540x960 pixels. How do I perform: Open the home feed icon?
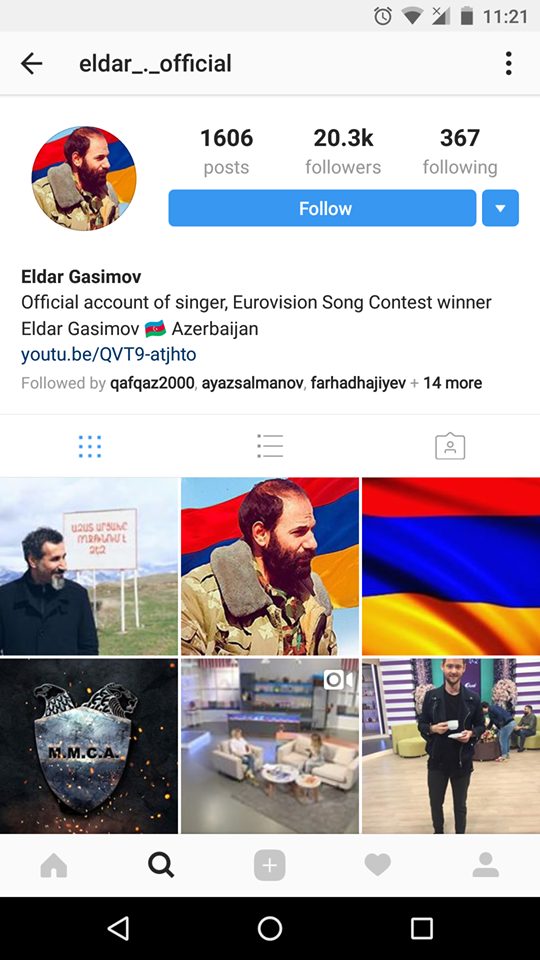(54, 865)
